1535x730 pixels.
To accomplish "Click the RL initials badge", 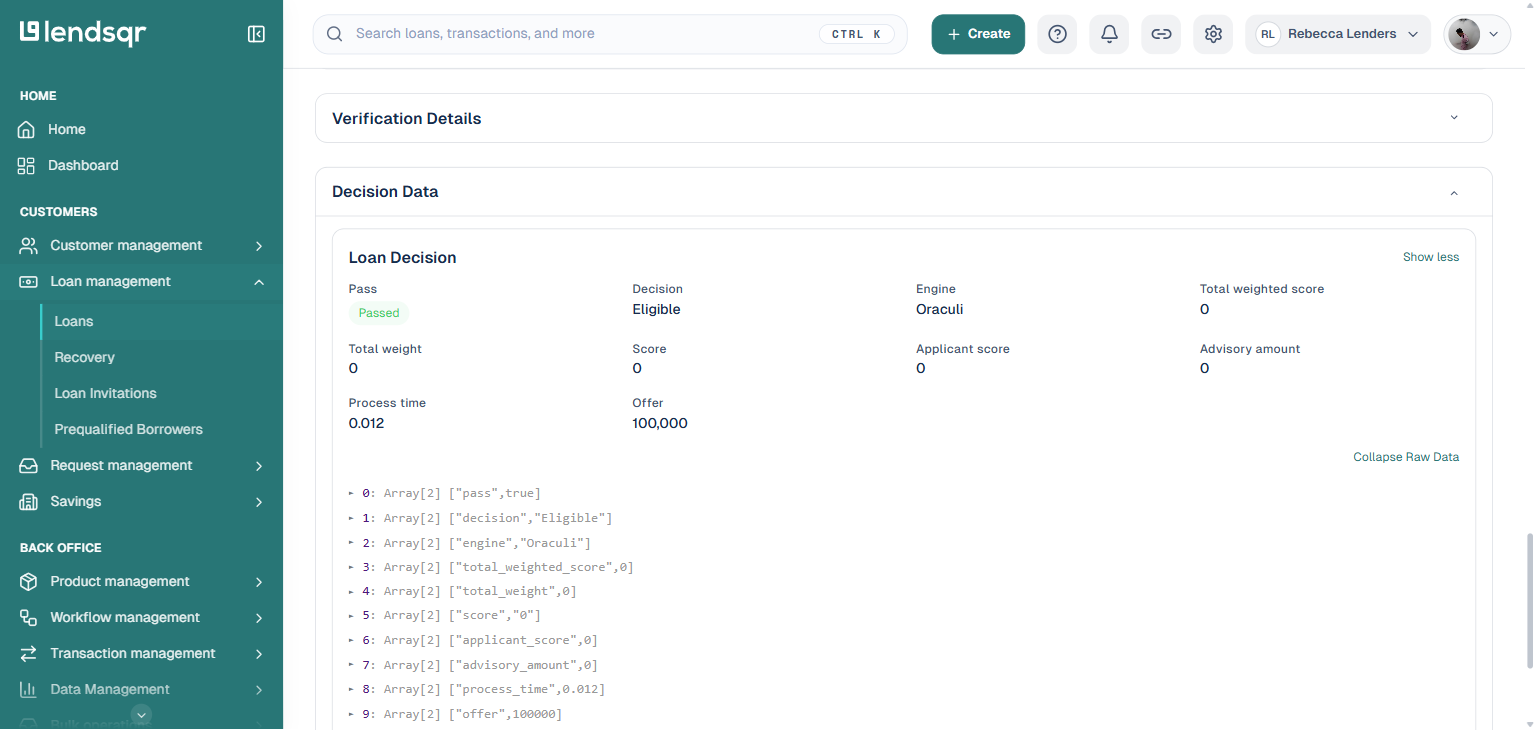I will (x=1268, y=34).
